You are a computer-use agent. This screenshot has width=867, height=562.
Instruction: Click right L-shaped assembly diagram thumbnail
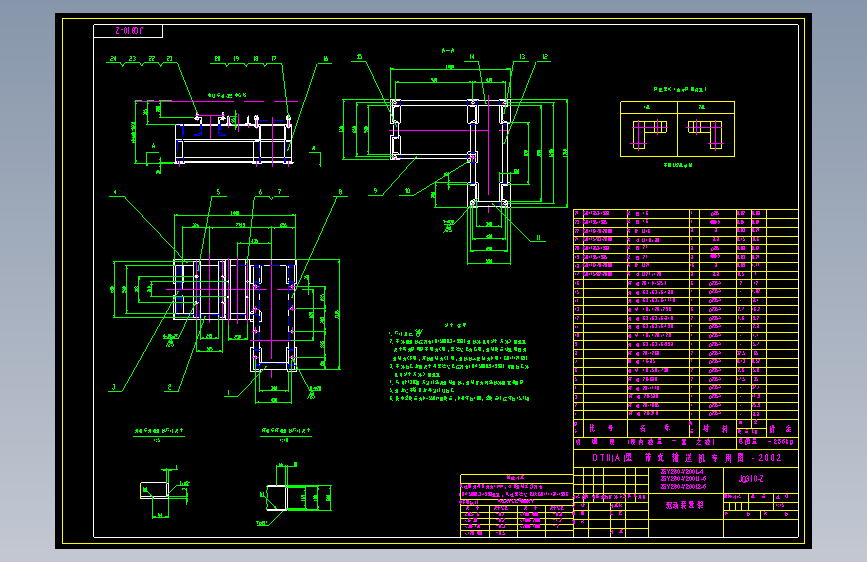[x=706, y=134]
